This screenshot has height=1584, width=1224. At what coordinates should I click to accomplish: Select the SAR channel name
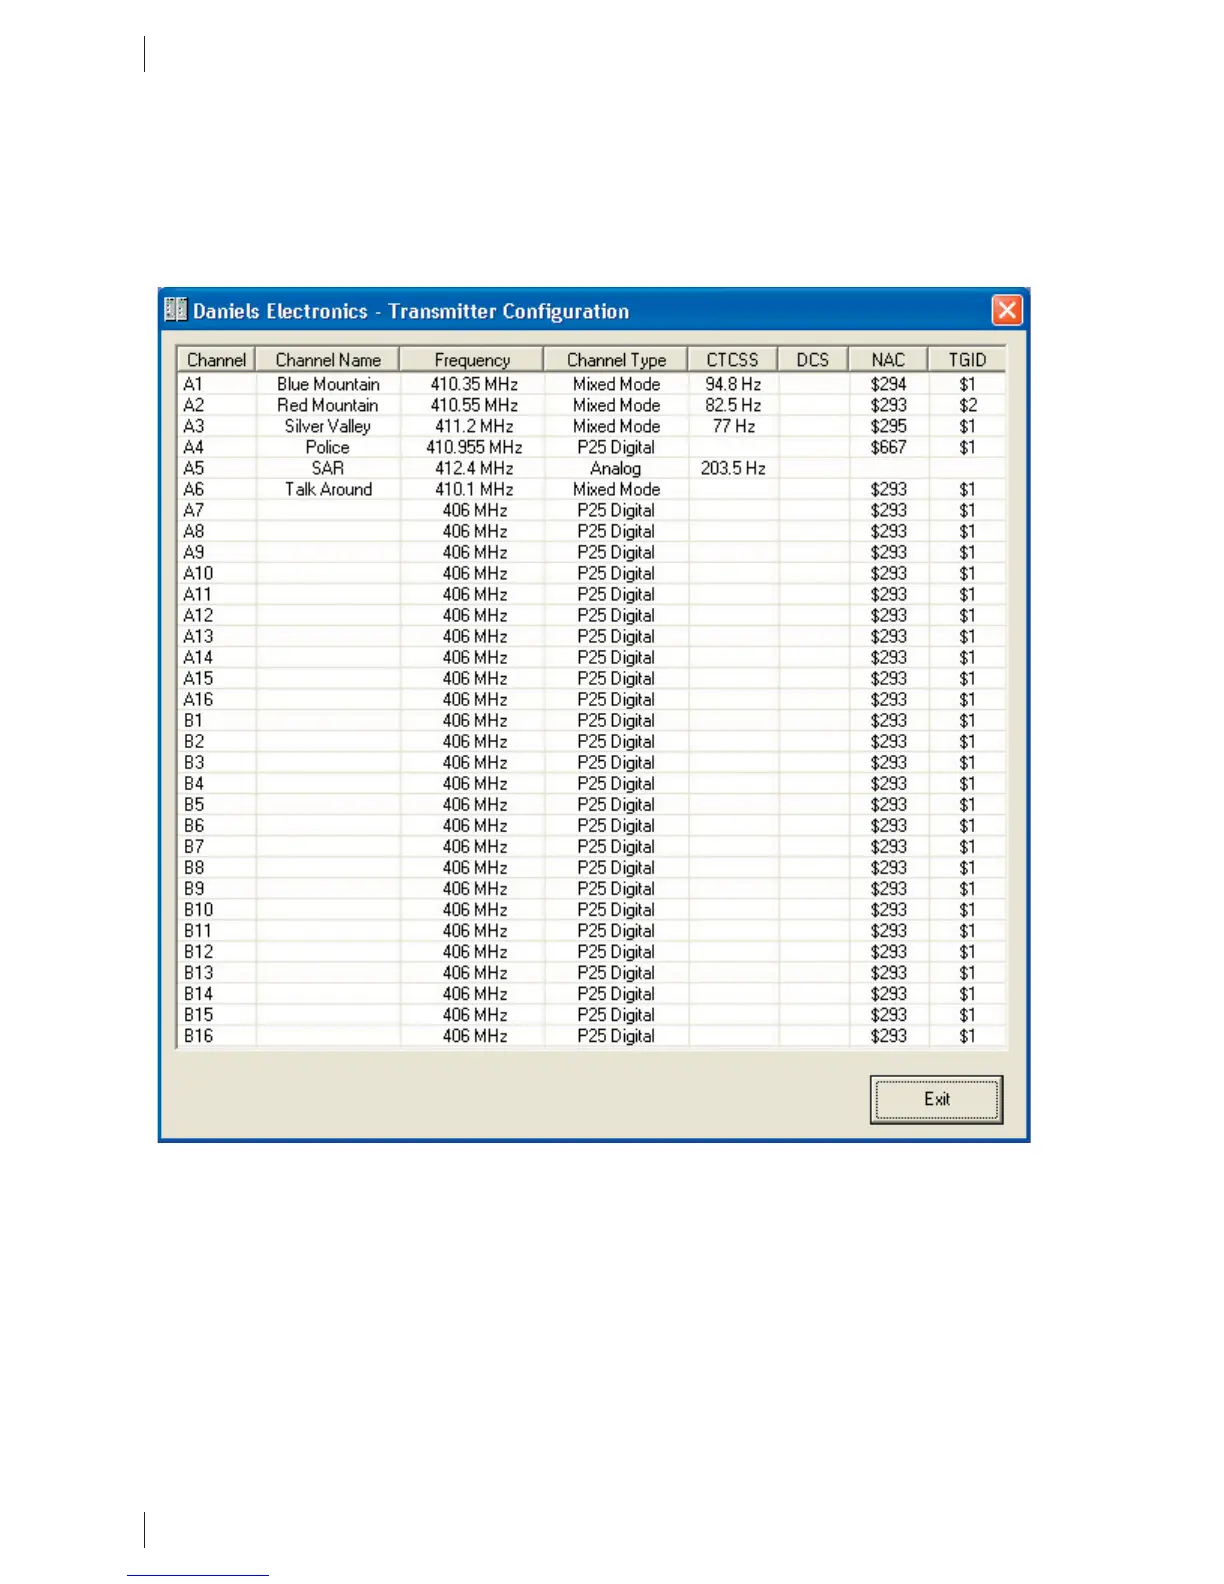click(328, 468)
